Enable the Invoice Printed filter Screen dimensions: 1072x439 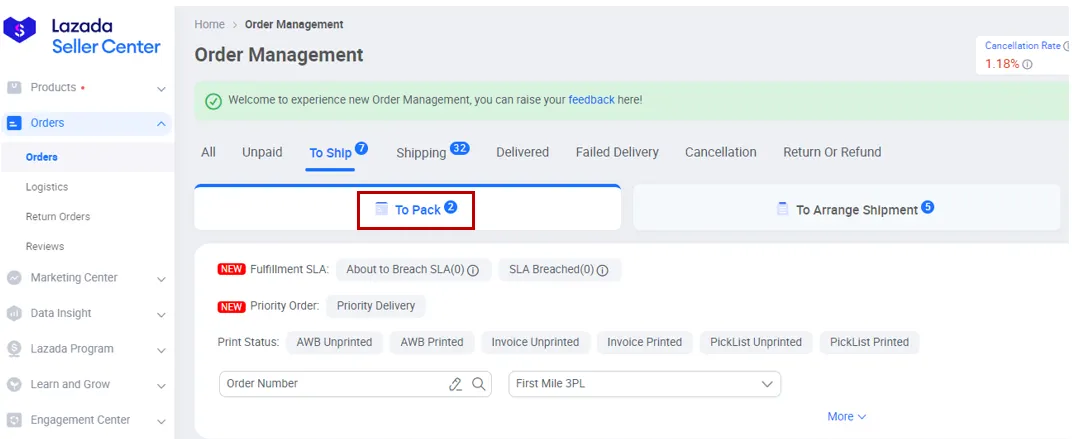[x=644, y=342]
